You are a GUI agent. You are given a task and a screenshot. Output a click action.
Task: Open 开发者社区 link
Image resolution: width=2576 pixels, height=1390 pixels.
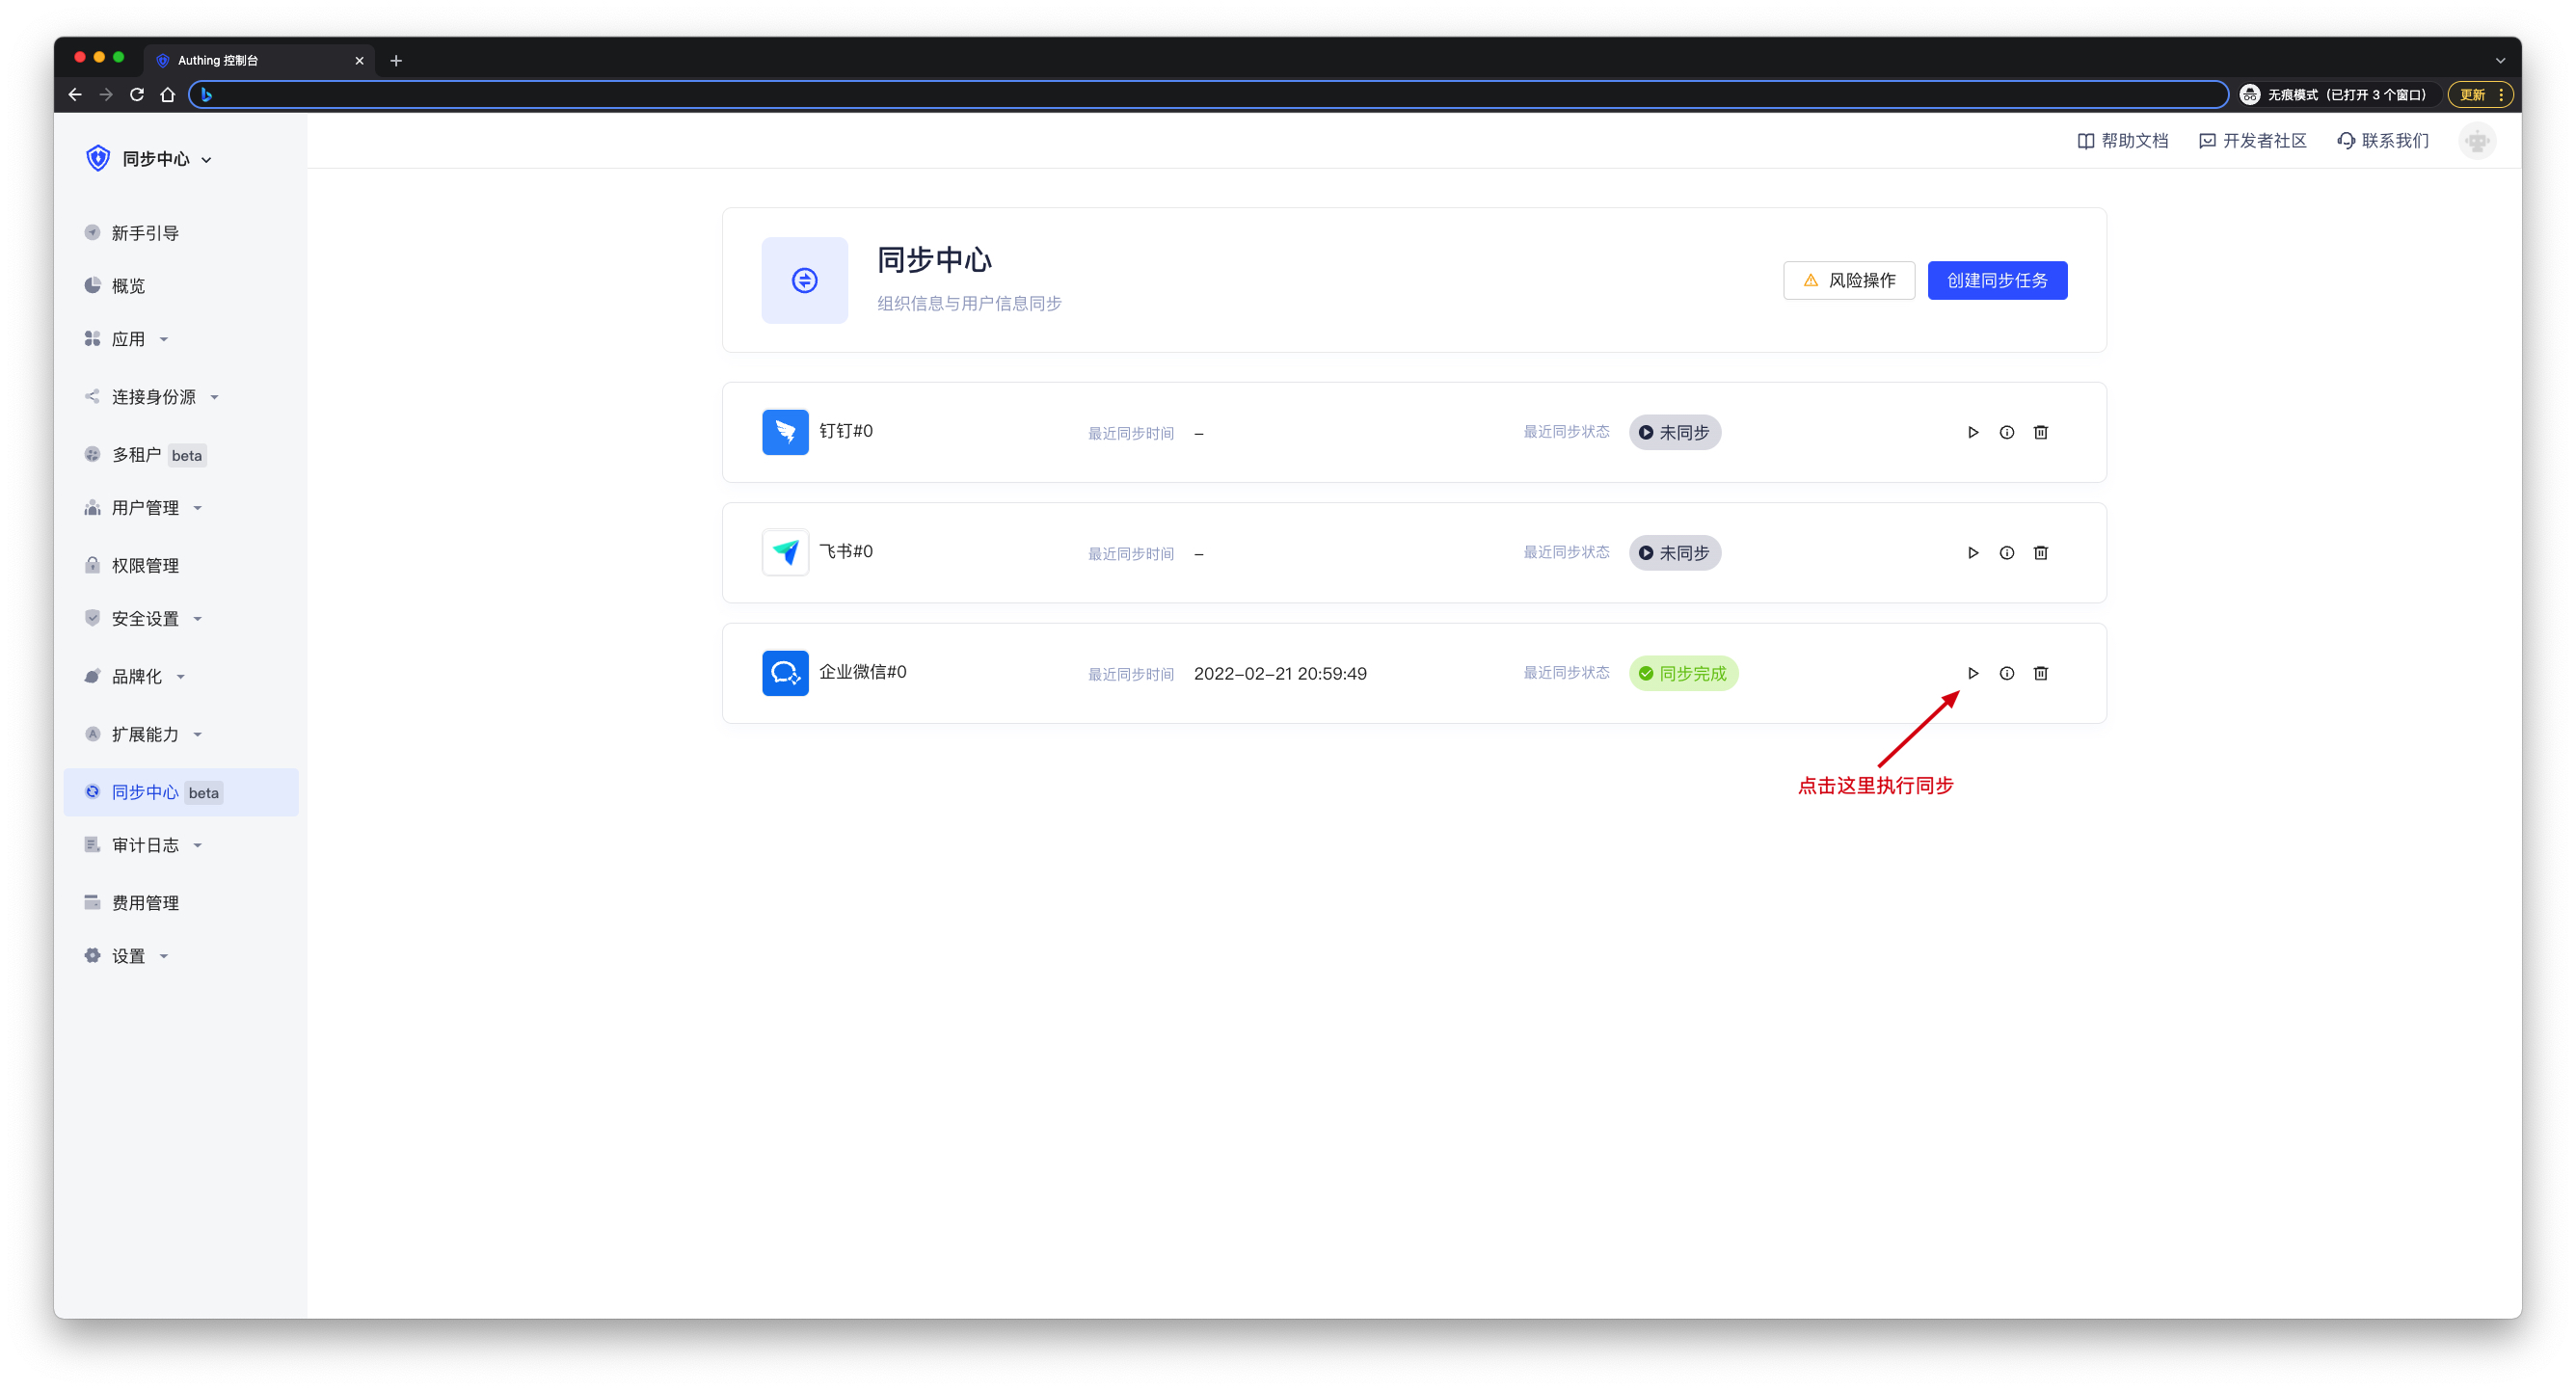coord(2252,141)
